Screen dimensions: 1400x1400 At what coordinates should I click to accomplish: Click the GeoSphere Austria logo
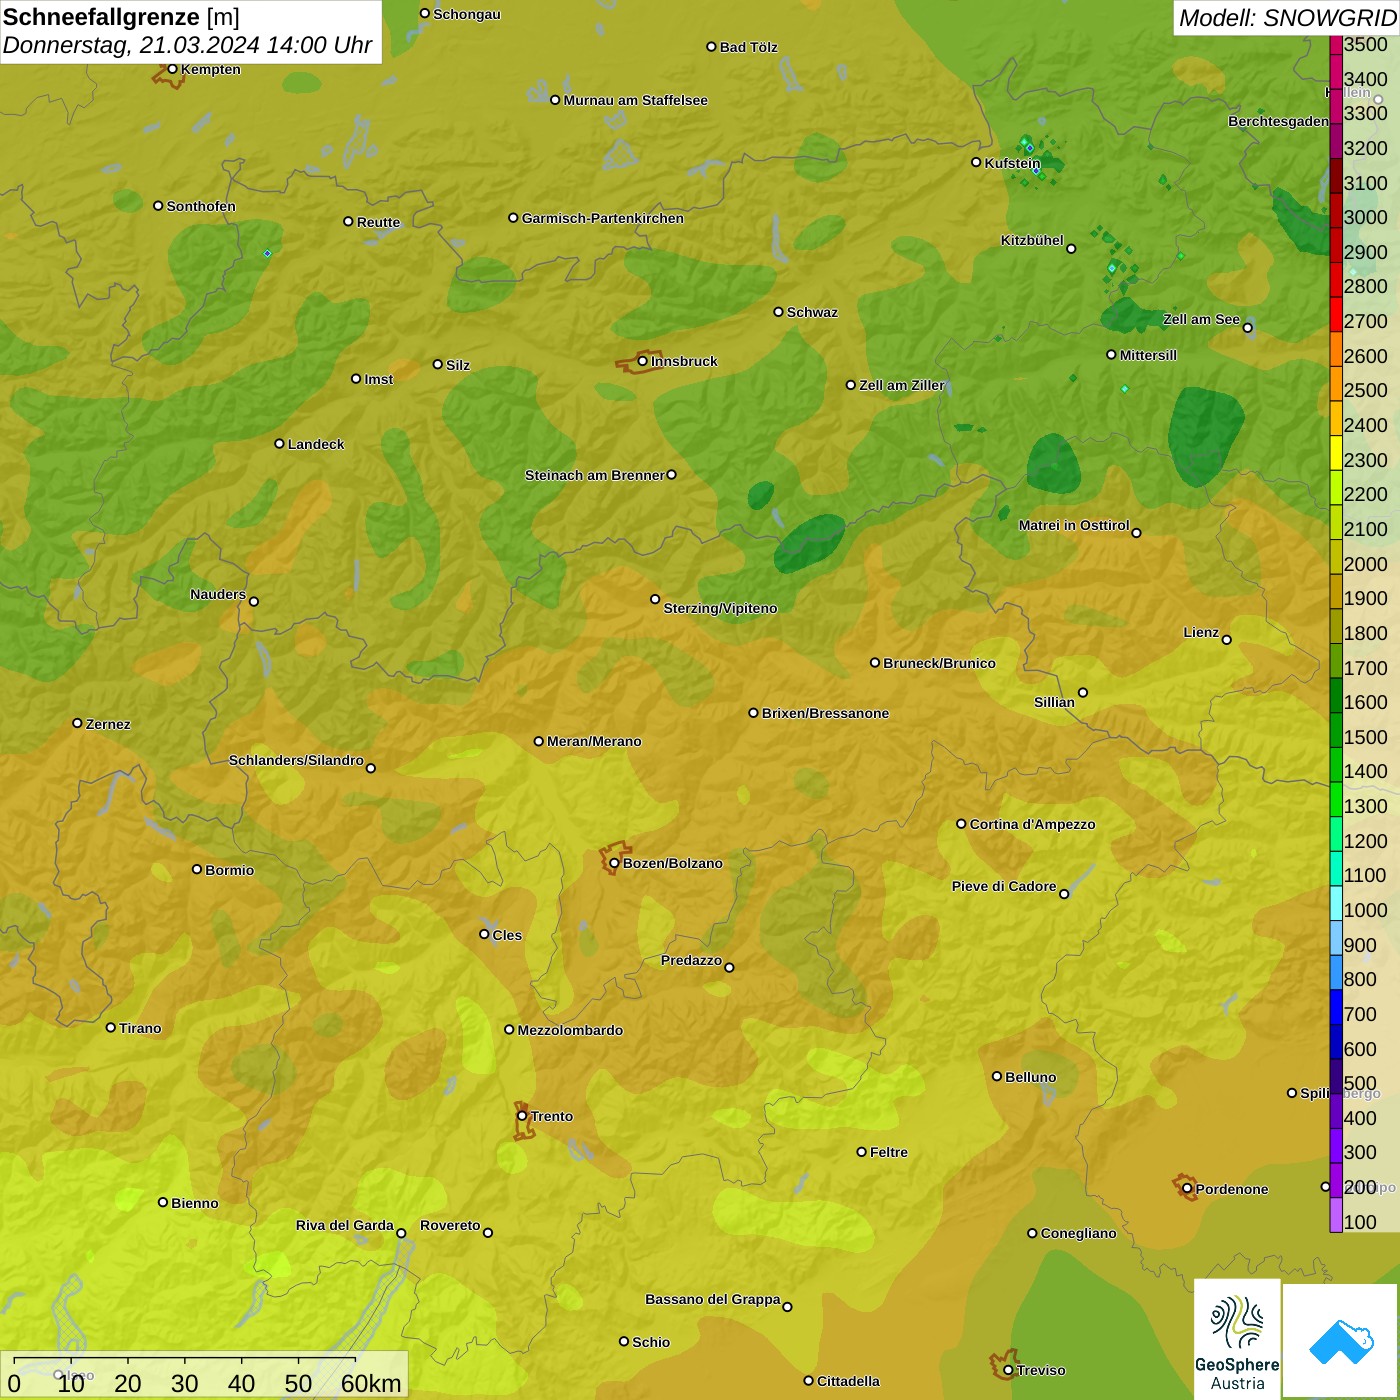(x=1237, y=1338)
